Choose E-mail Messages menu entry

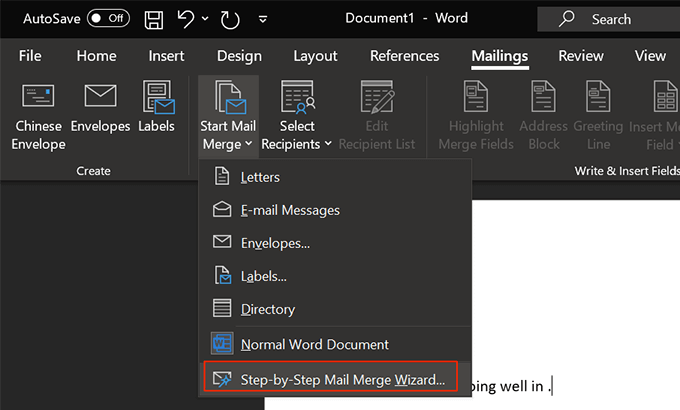pyautogui.click(x=290, y=210)
